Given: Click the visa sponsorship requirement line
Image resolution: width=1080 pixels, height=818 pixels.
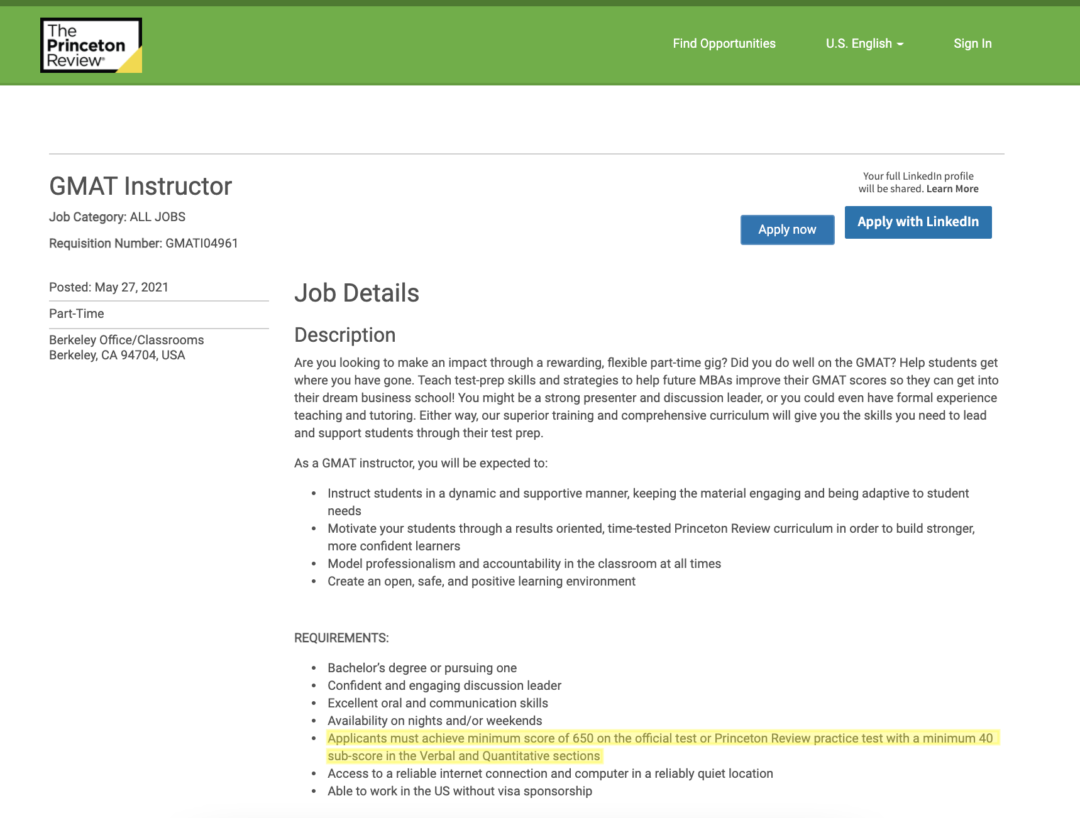Looking at the screenshot, I should 459,791.
